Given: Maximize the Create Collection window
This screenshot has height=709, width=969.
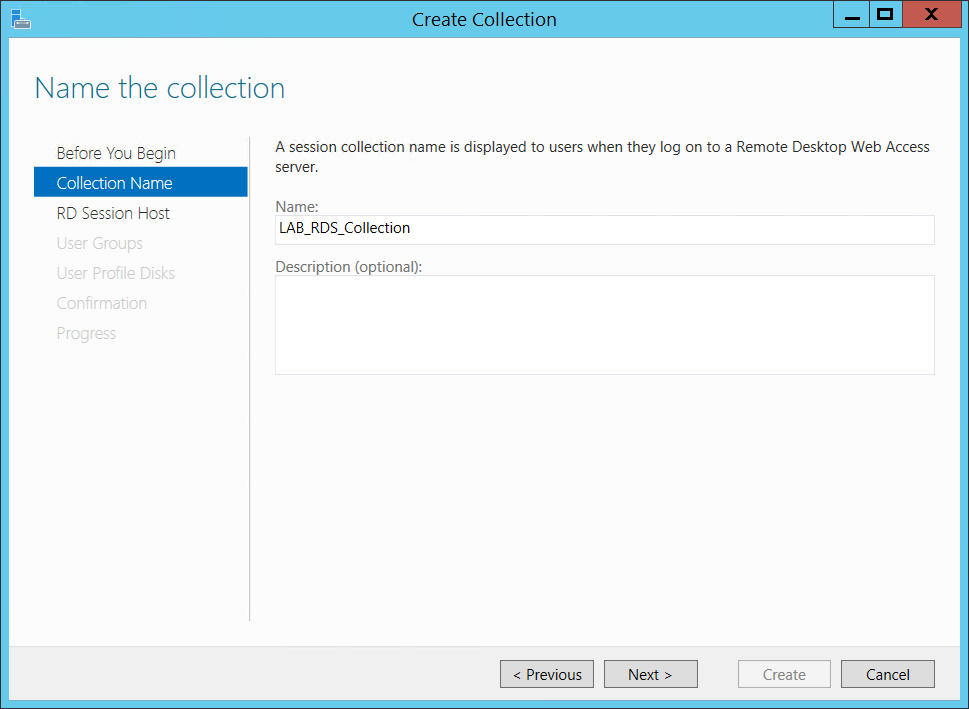Looking at the screenshot, I should (885, 15).
